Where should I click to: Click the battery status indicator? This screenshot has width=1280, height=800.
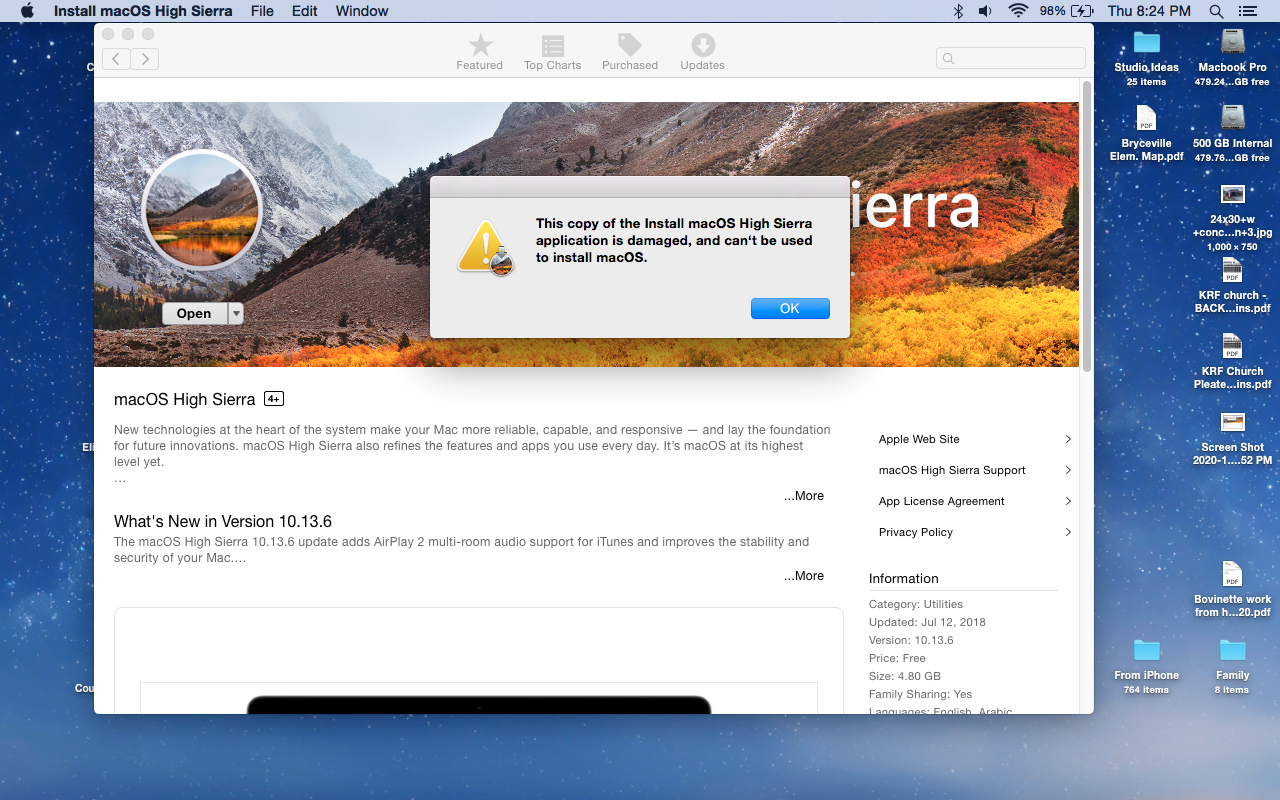tap(1065, 11)
